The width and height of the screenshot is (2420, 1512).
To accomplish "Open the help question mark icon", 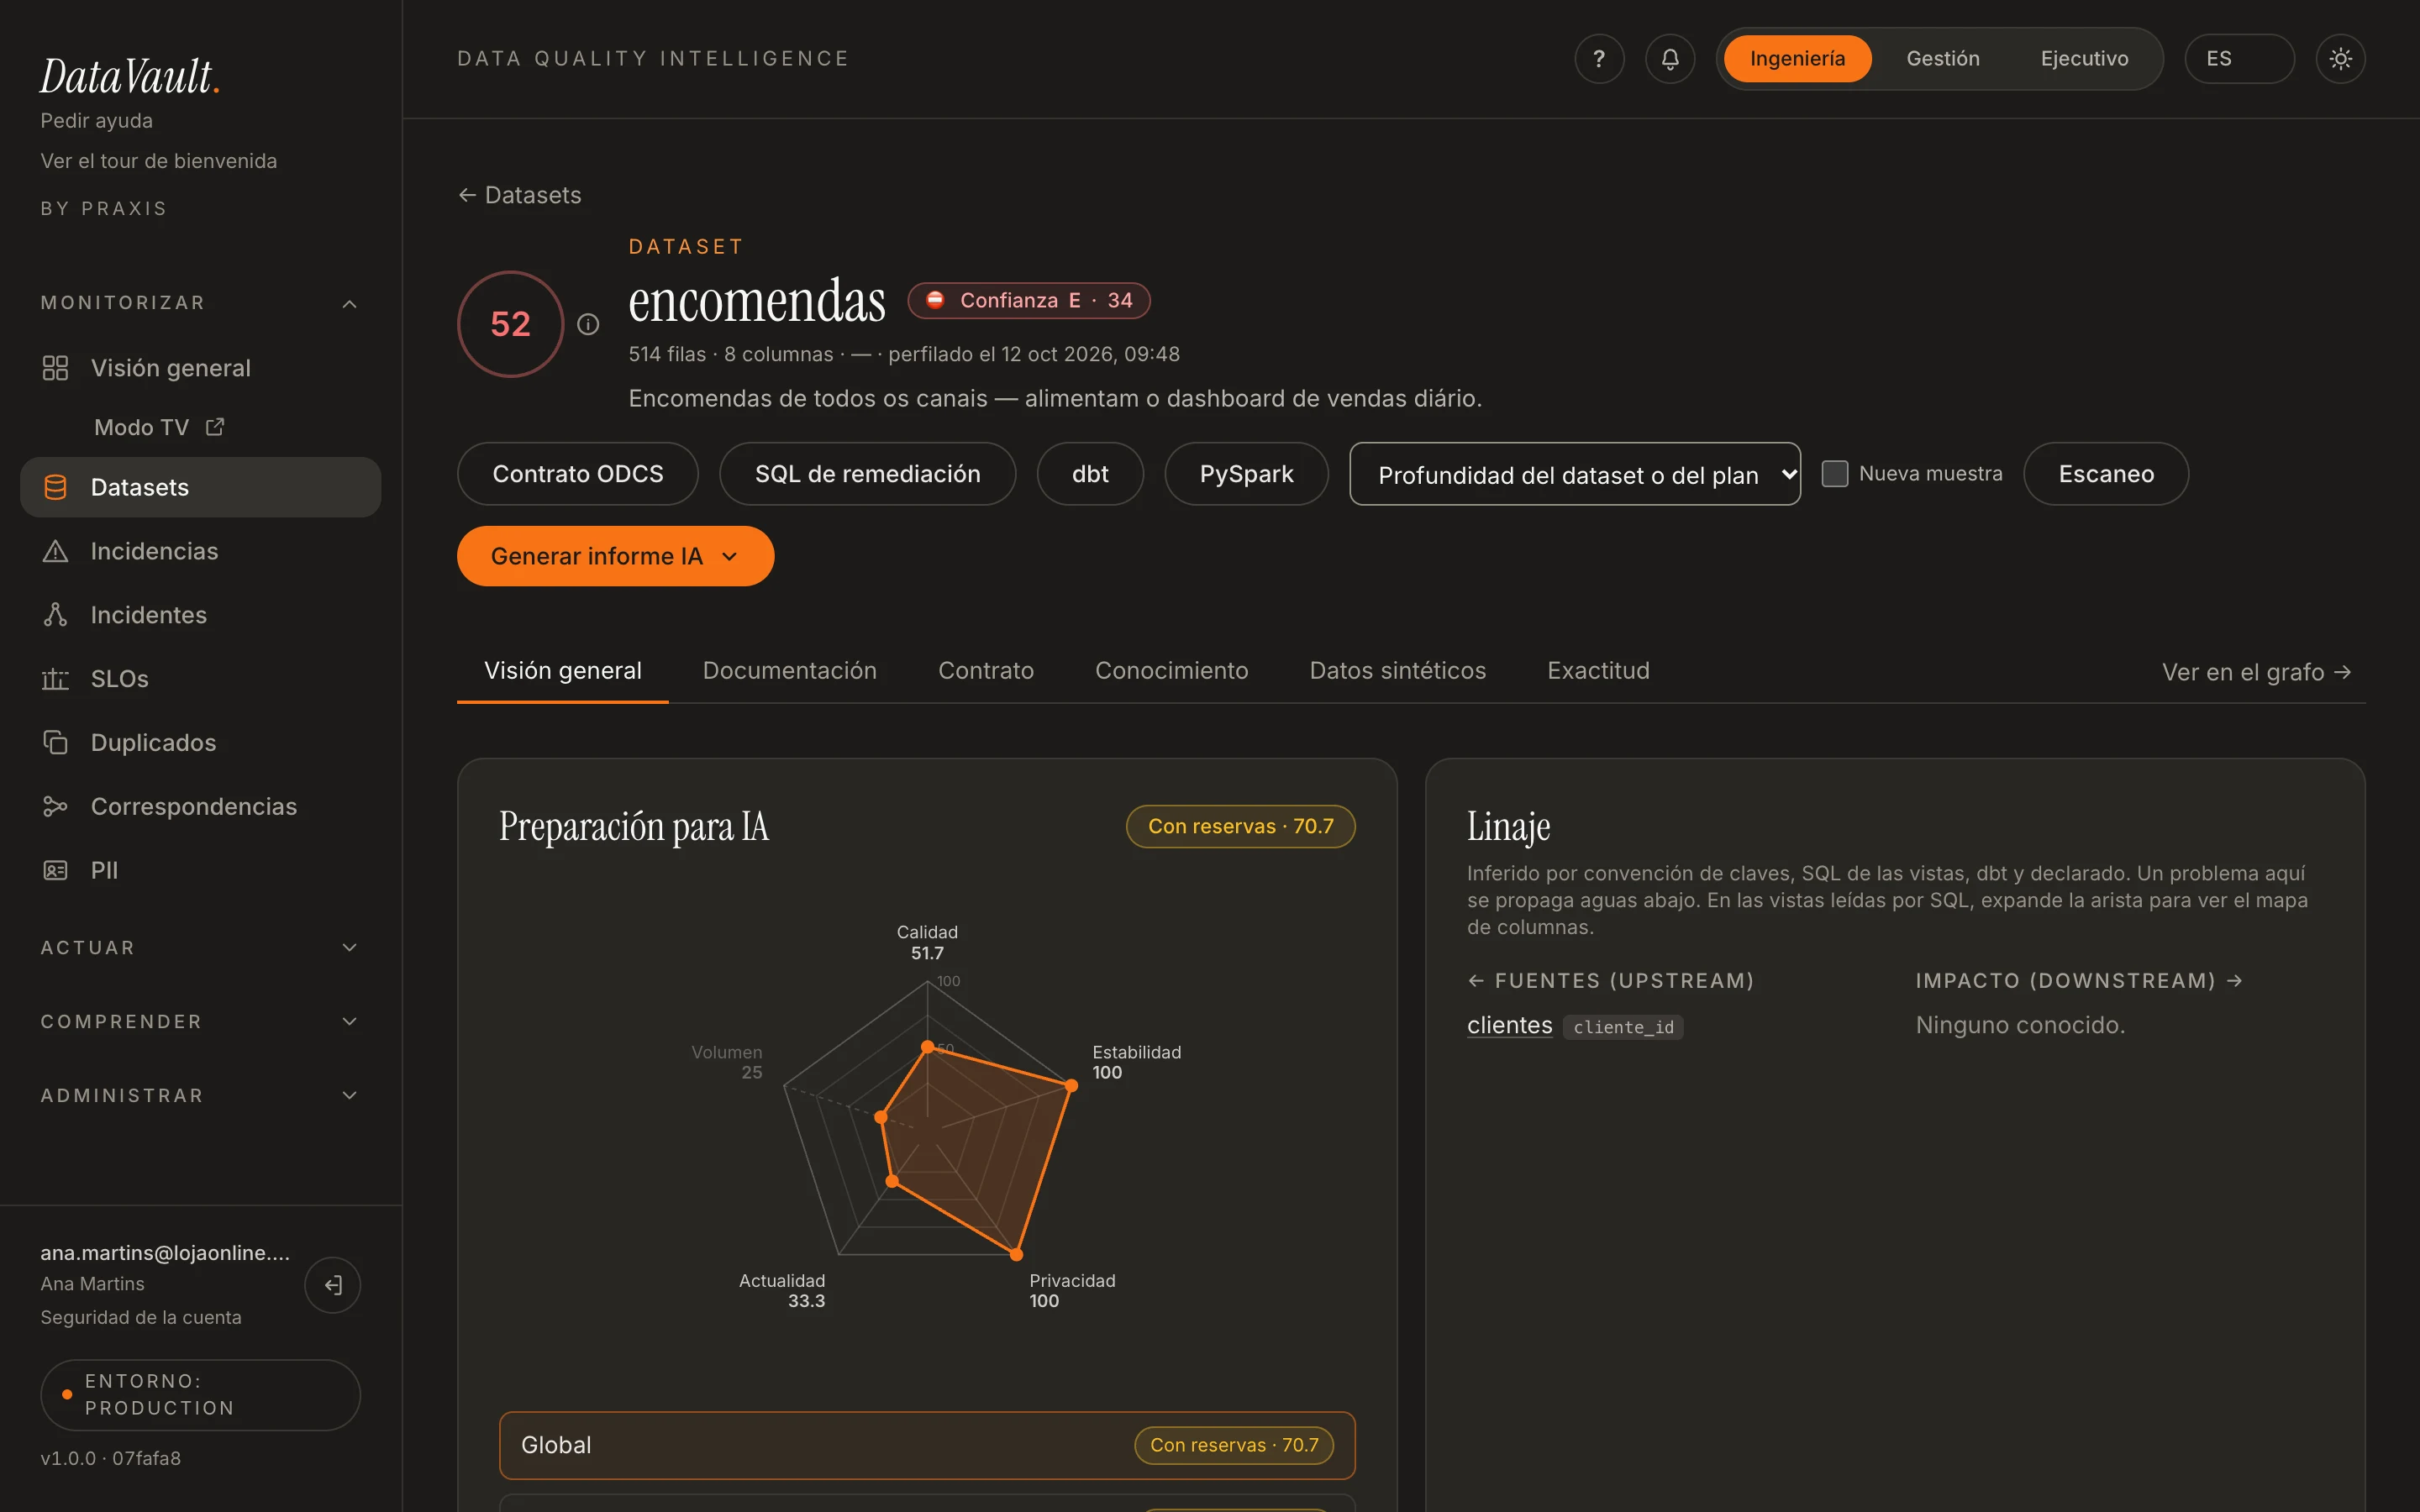I will click(x=1599, y=59).
